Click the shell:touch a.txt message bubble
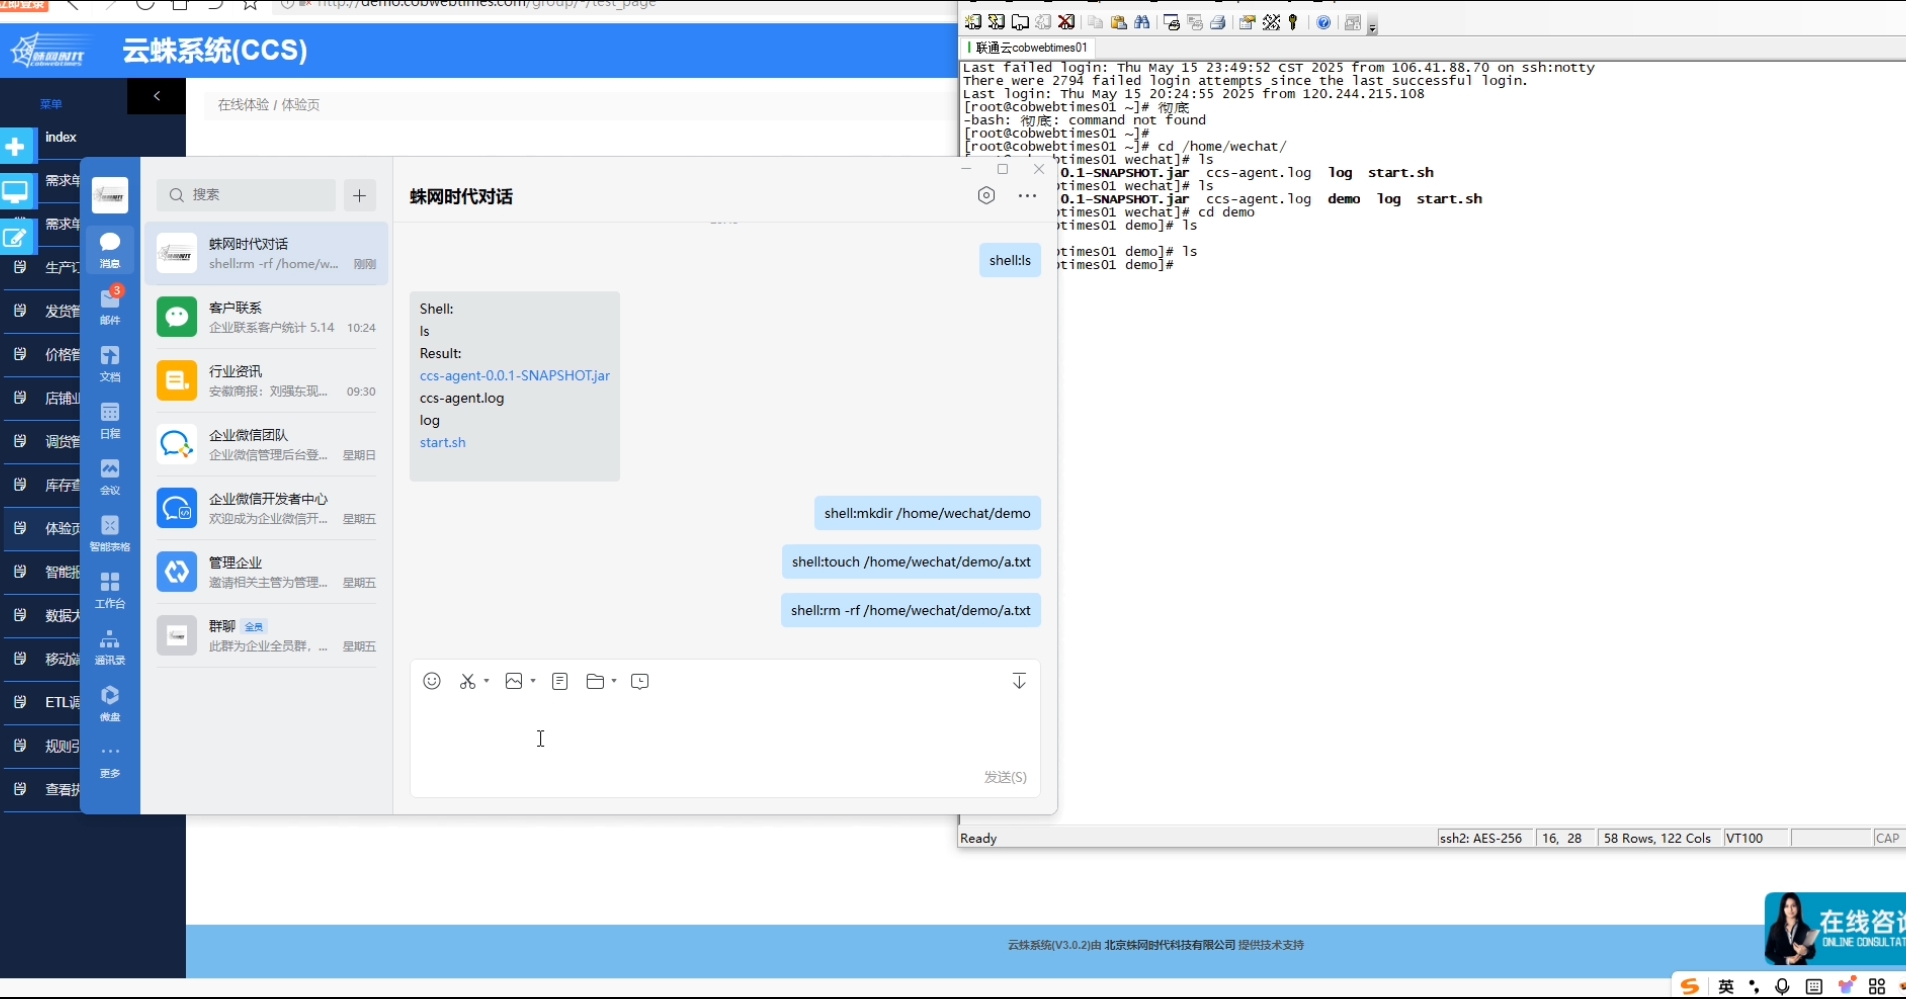 click(911, 562)
